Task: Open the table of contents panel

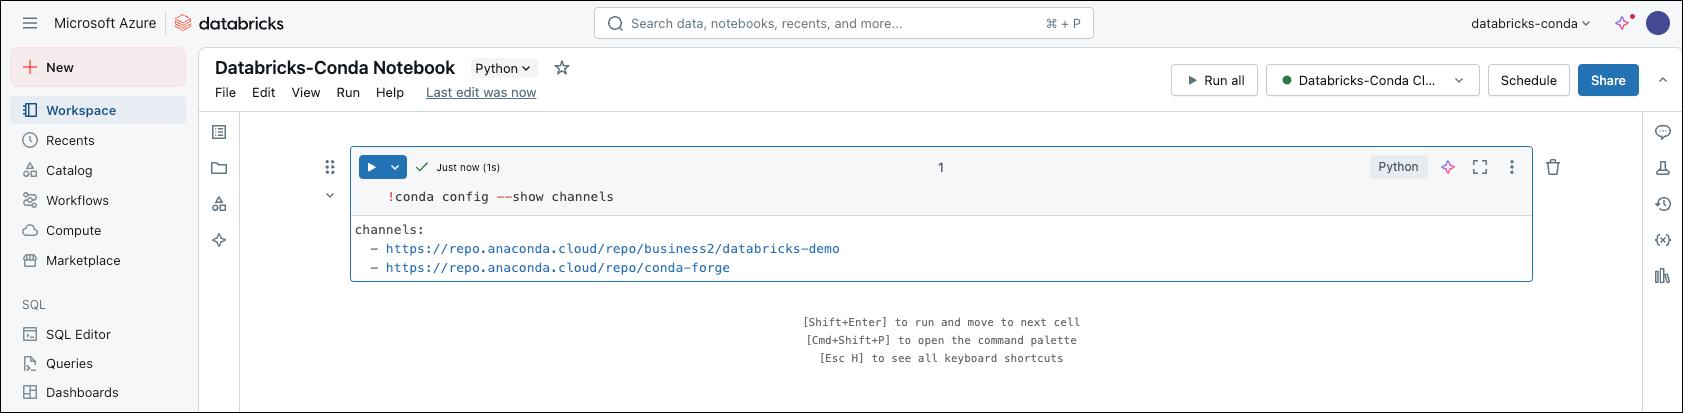Action: pos(219,132)
